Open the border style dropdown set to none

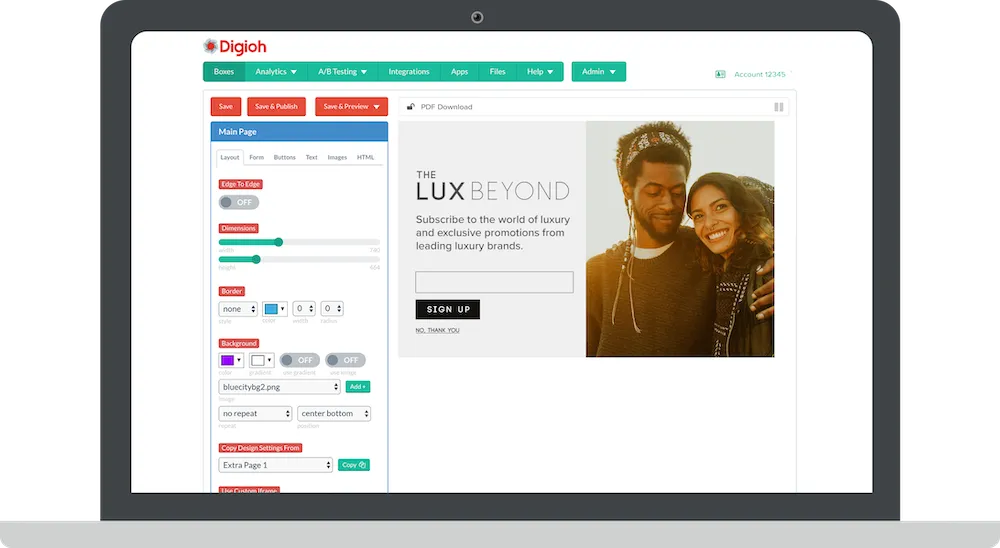[x=238, y=309]
